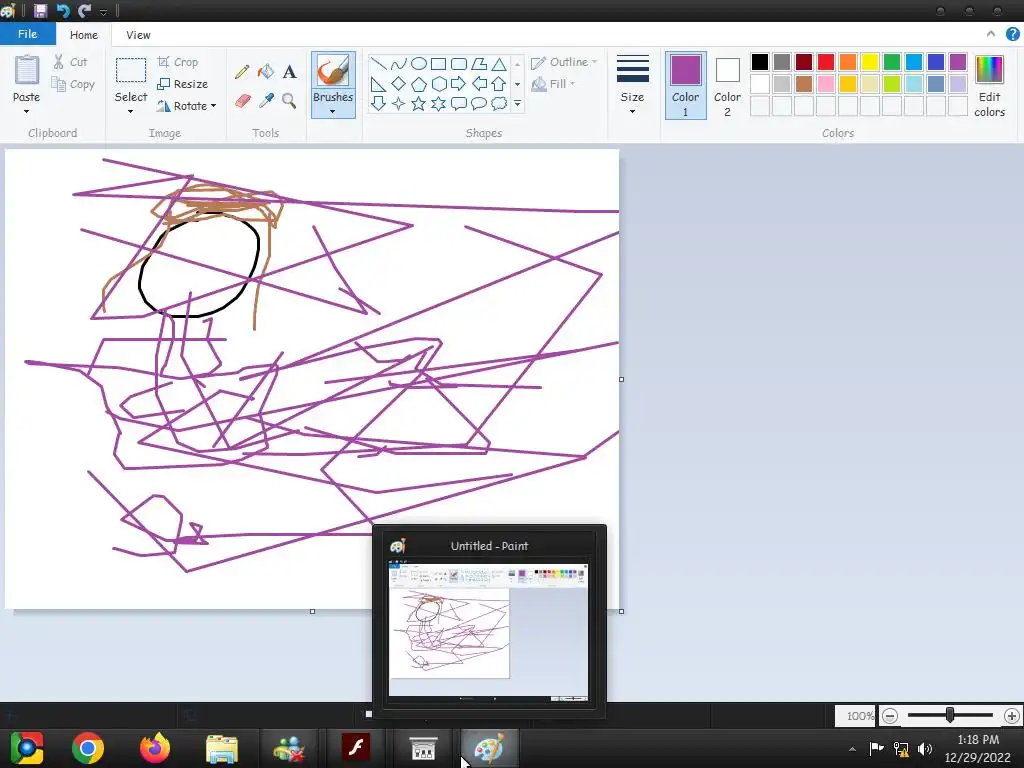Select the Color picker eyedropper tool
The width and height of the screenshot is (1024, 768).
[266, 101]
